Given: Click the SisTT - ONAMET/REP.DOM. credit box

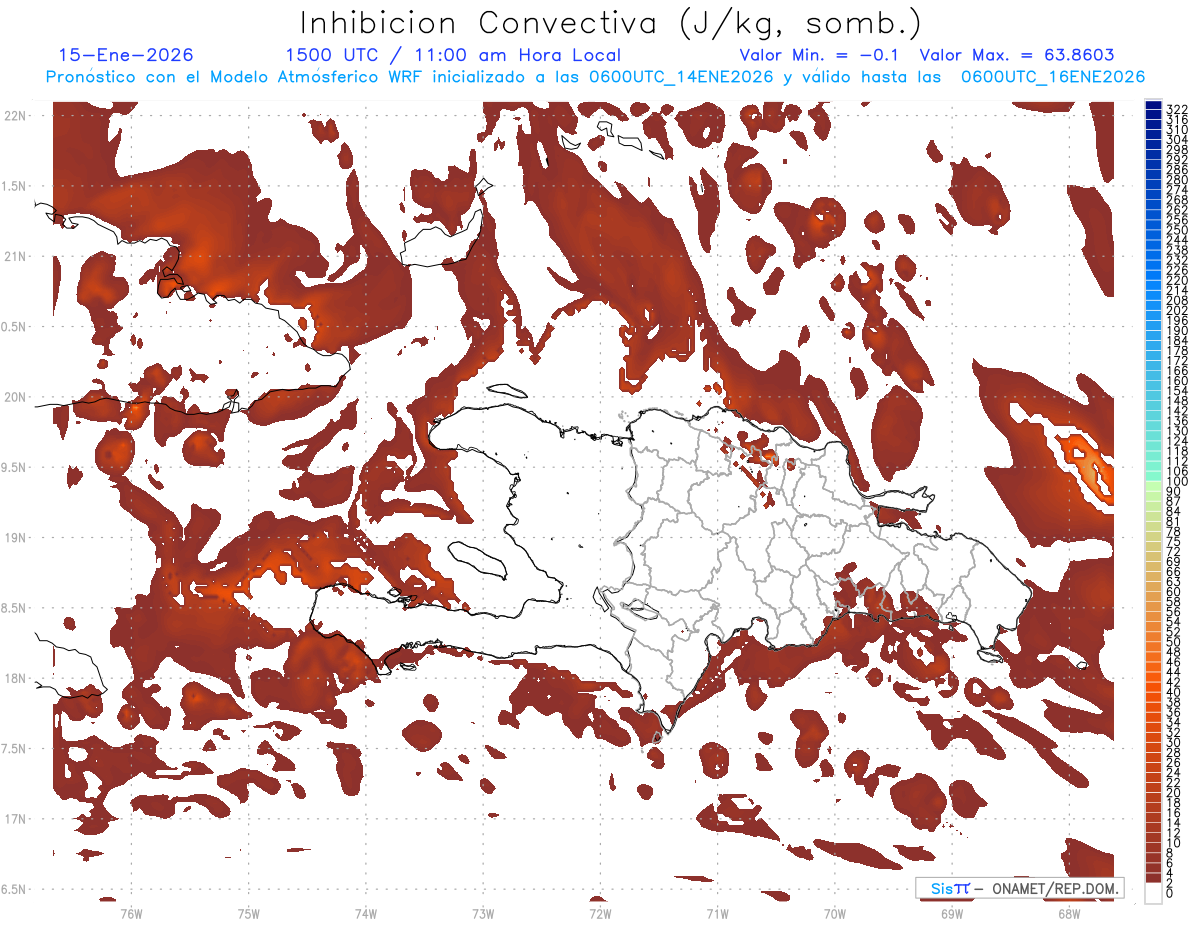Looking at the screenshot, I should click(x=1019, y=888).
